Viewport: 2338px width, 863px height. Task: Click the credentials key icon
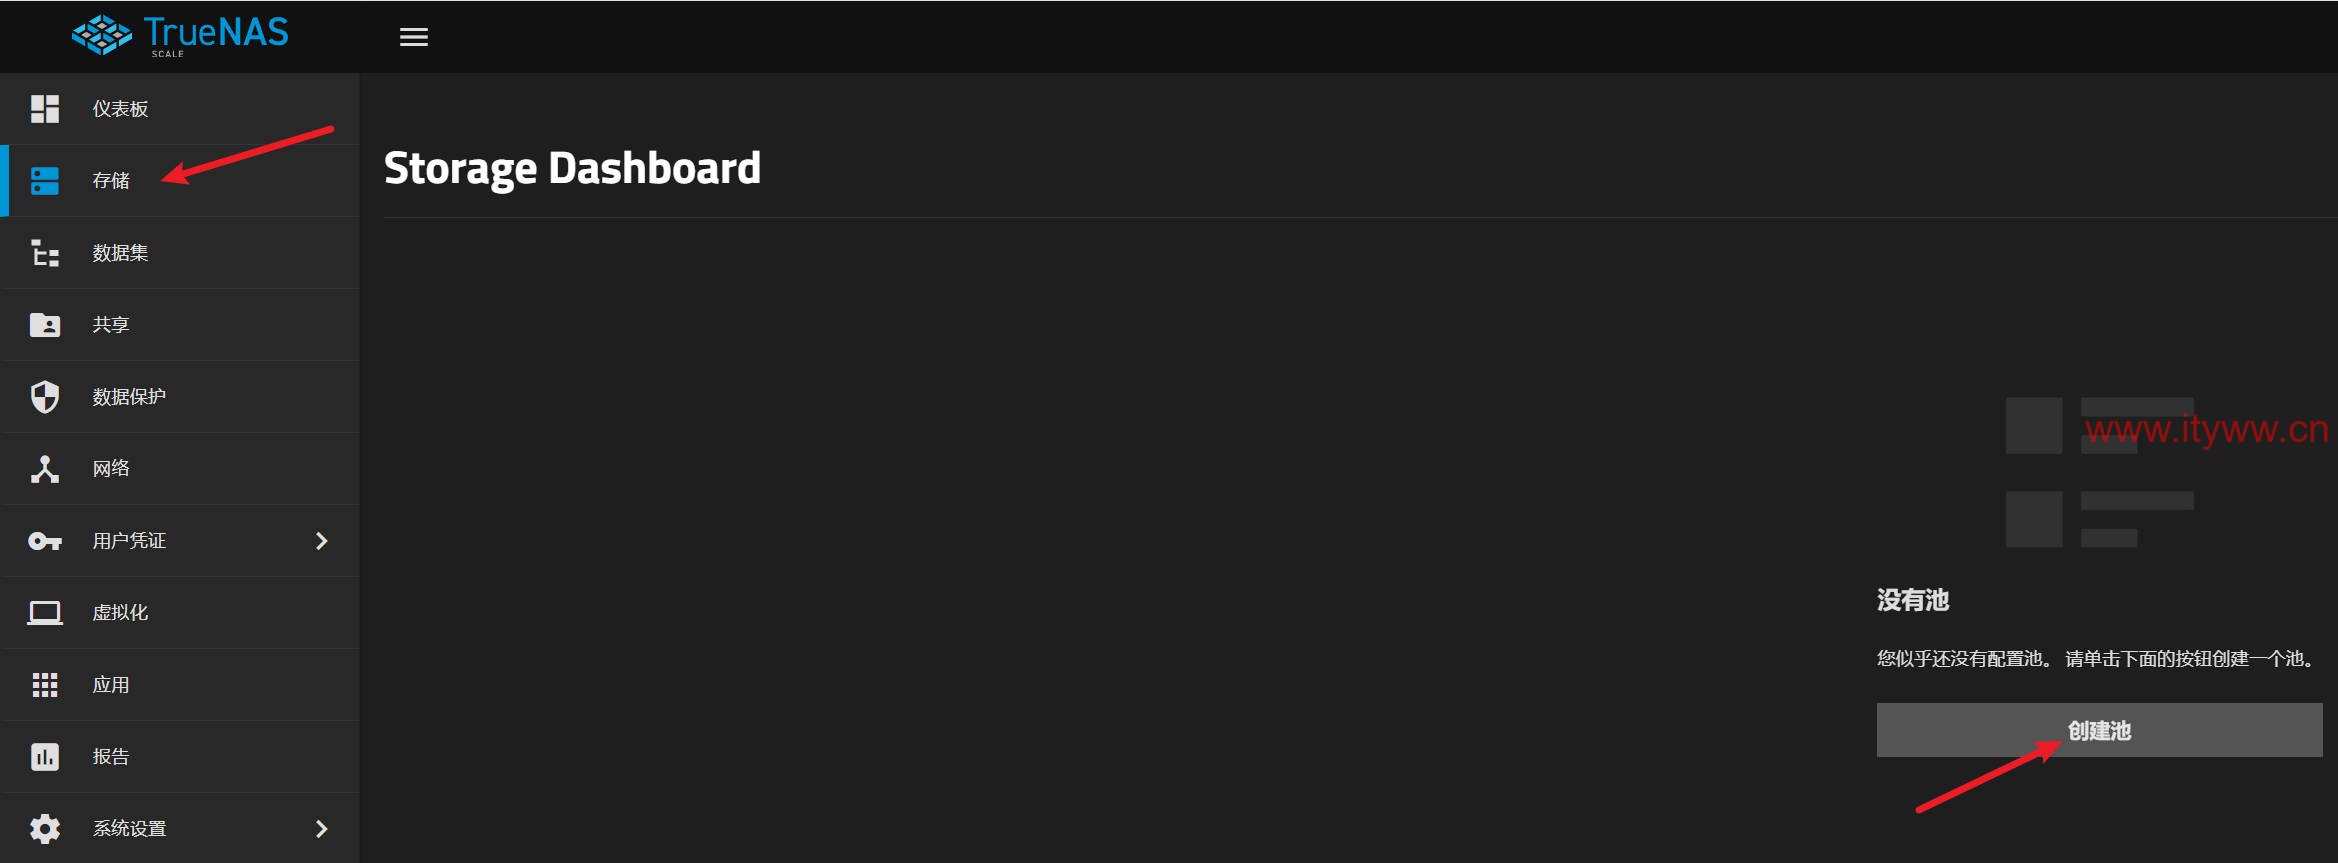45,541
